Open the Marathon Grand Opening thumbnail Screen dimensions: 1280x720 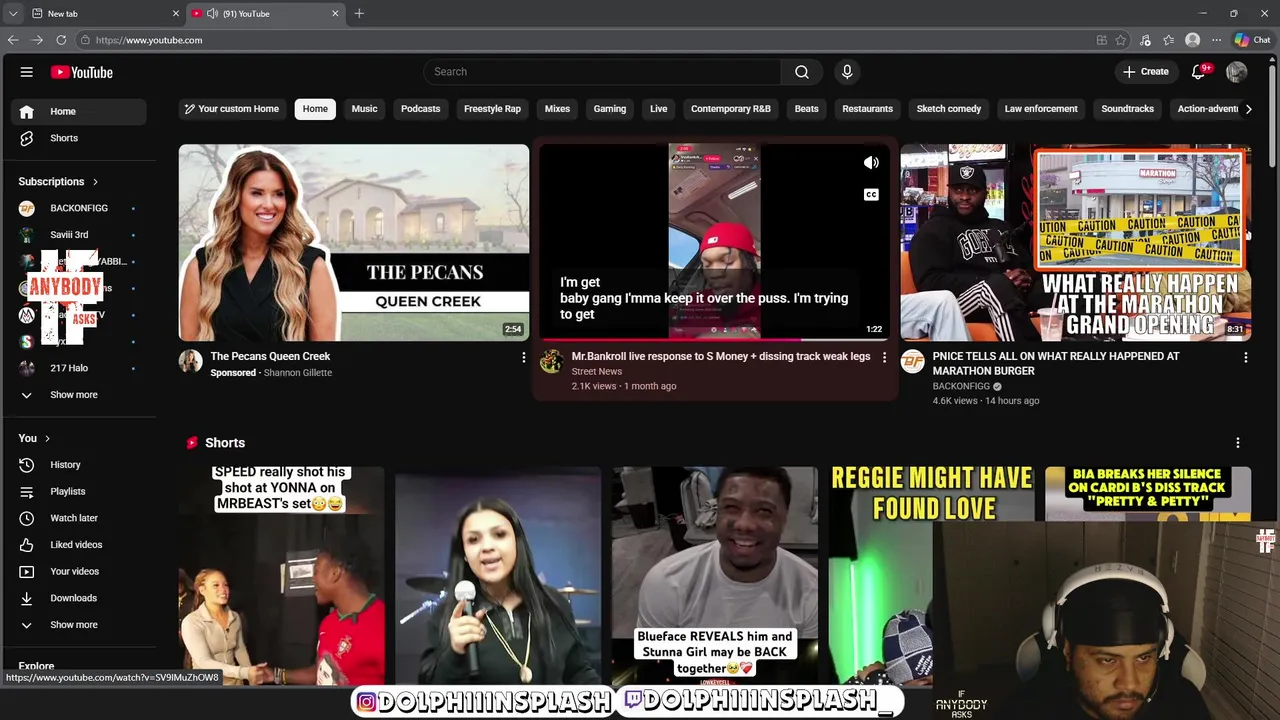pos(1075,242)
